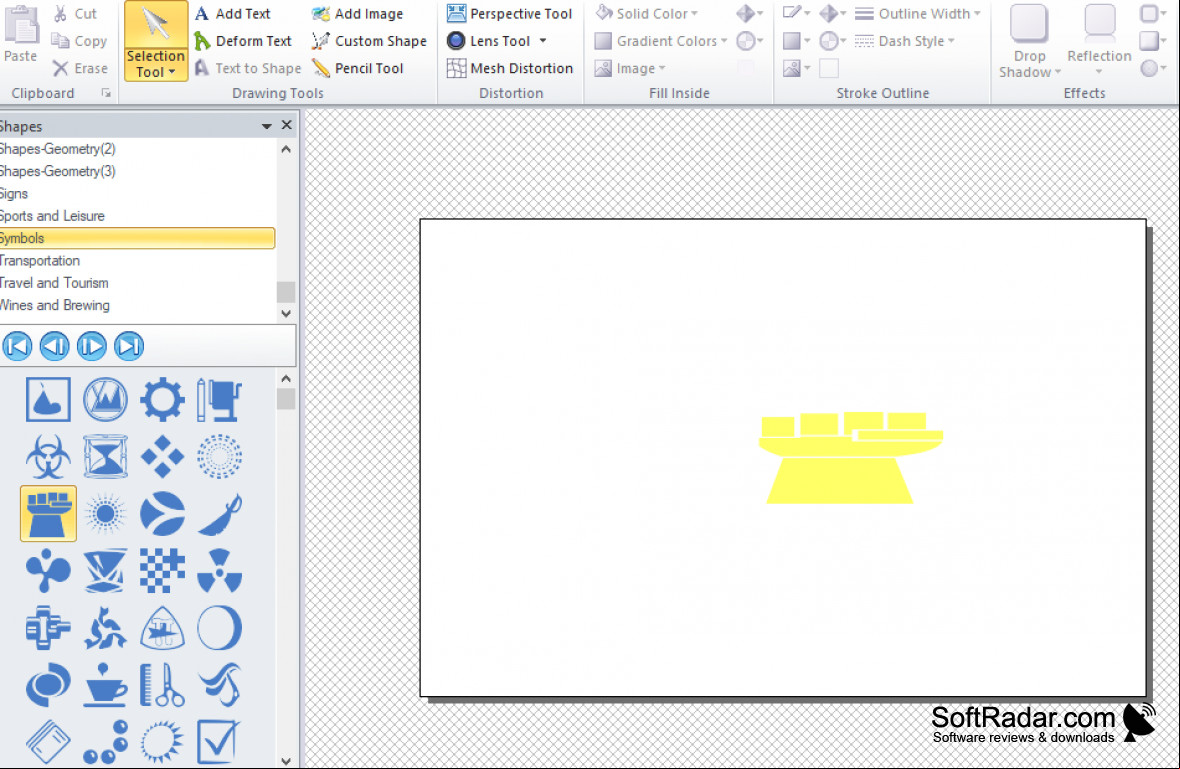The width and height of the screenshot is (1180, 769).
Task: Open the Shapes panel dropdown arrow
Action: (266, 126)
